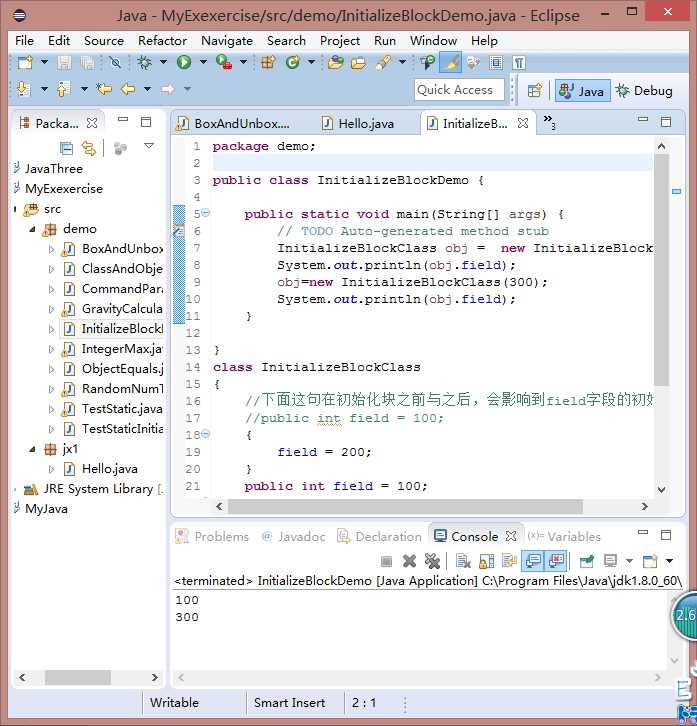Image resolution: width=697 pixels, height=726 pixels.
Task: Open dropdown arrow next to Run button
Action: pyautogui.click(x=203, y=62)
